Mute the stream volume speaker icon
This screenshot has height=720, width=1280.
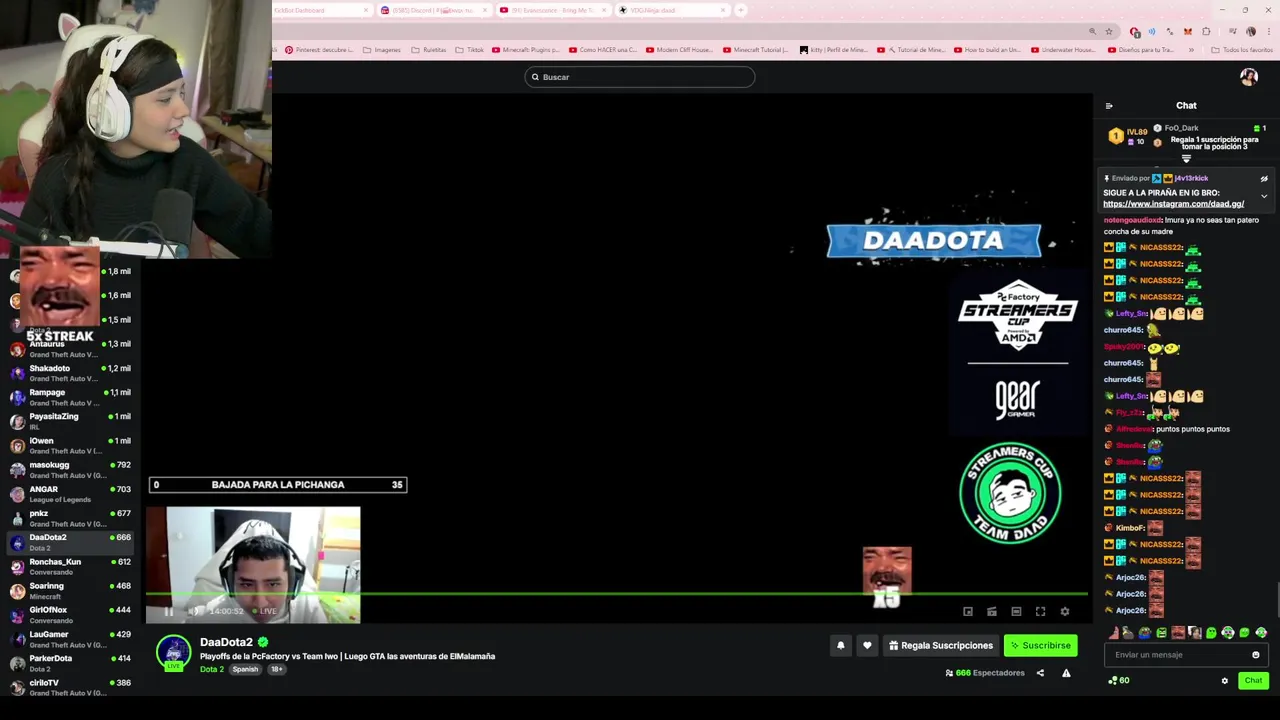(195, 611)
